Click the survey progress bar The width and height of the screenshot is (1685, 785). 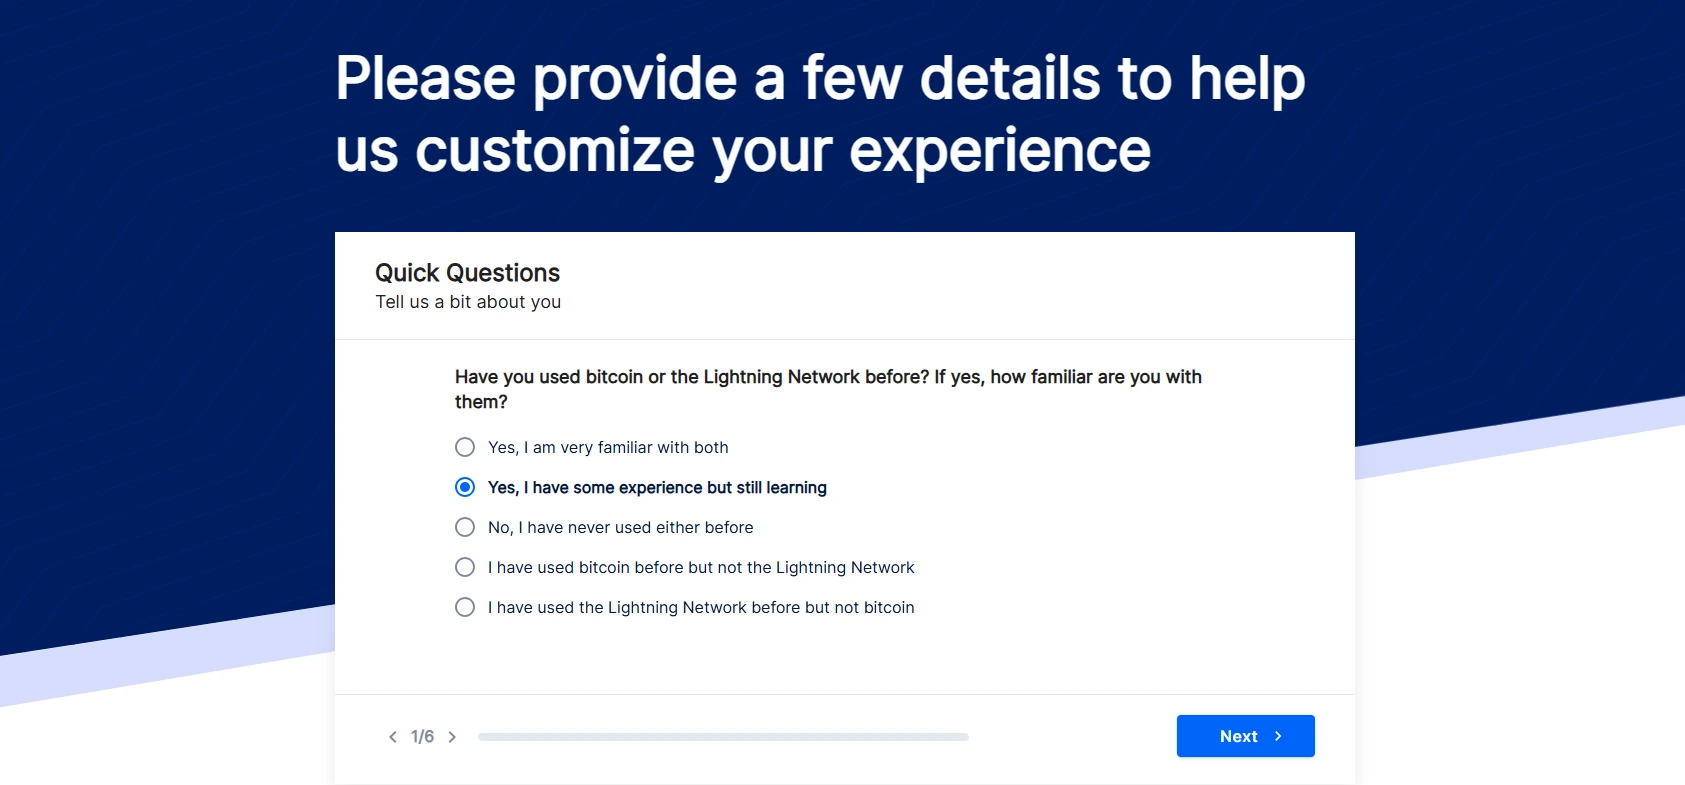click(x=723, y=737)
